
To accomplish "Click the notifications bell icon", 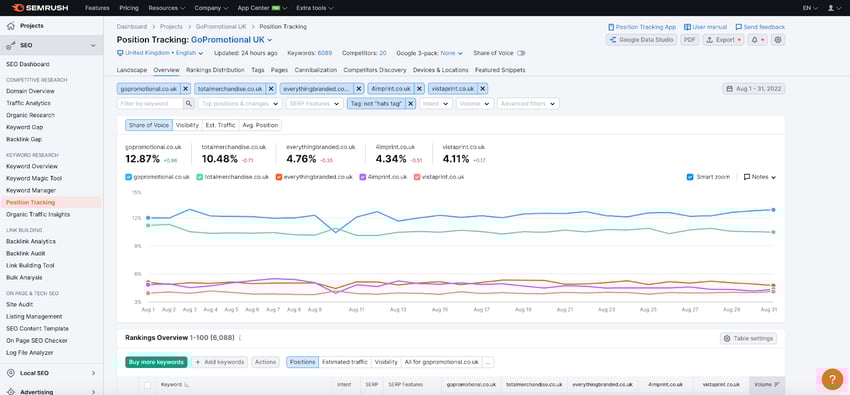I will click(x=754, y=40).
